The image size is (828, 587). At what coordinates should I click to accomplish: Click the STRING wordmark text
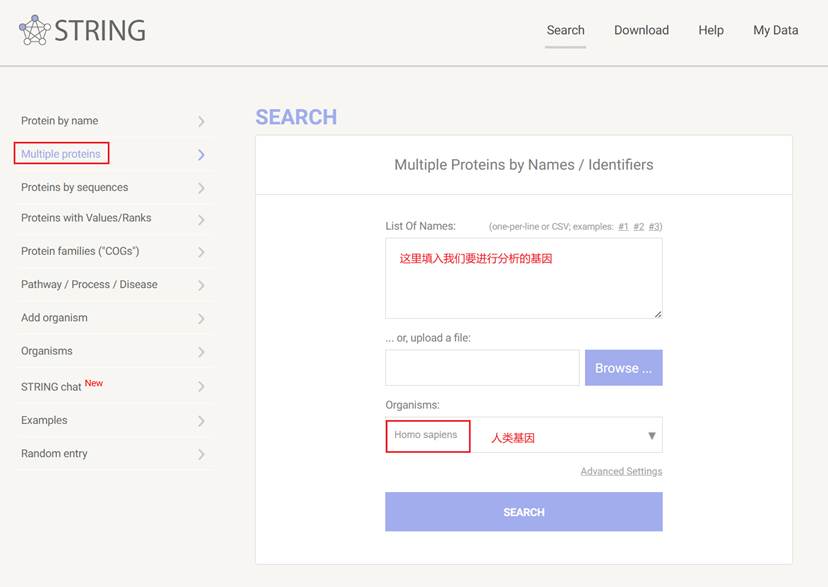click(100, 31)
